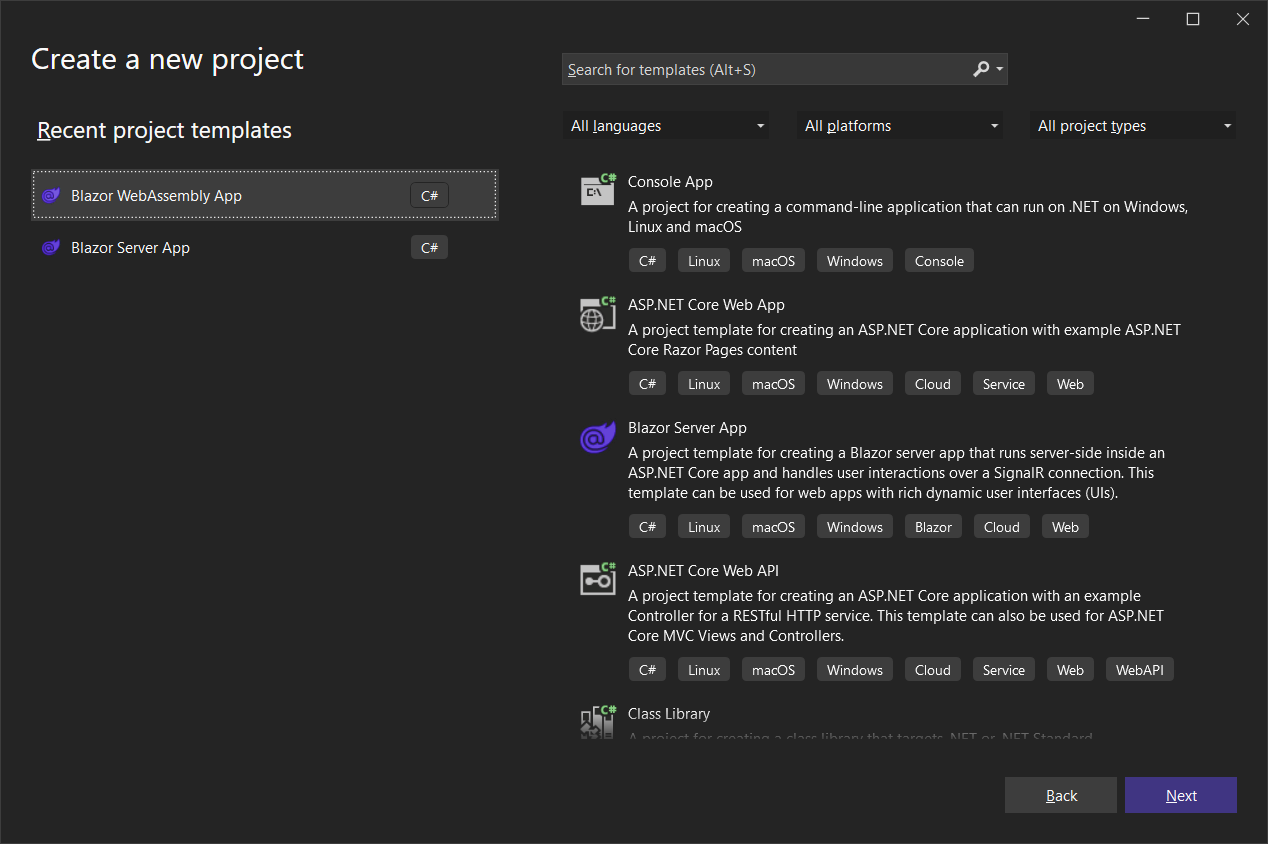Open the search options dropdown arrow
Screen dimensions: 1268x844
tap(999, 70)
